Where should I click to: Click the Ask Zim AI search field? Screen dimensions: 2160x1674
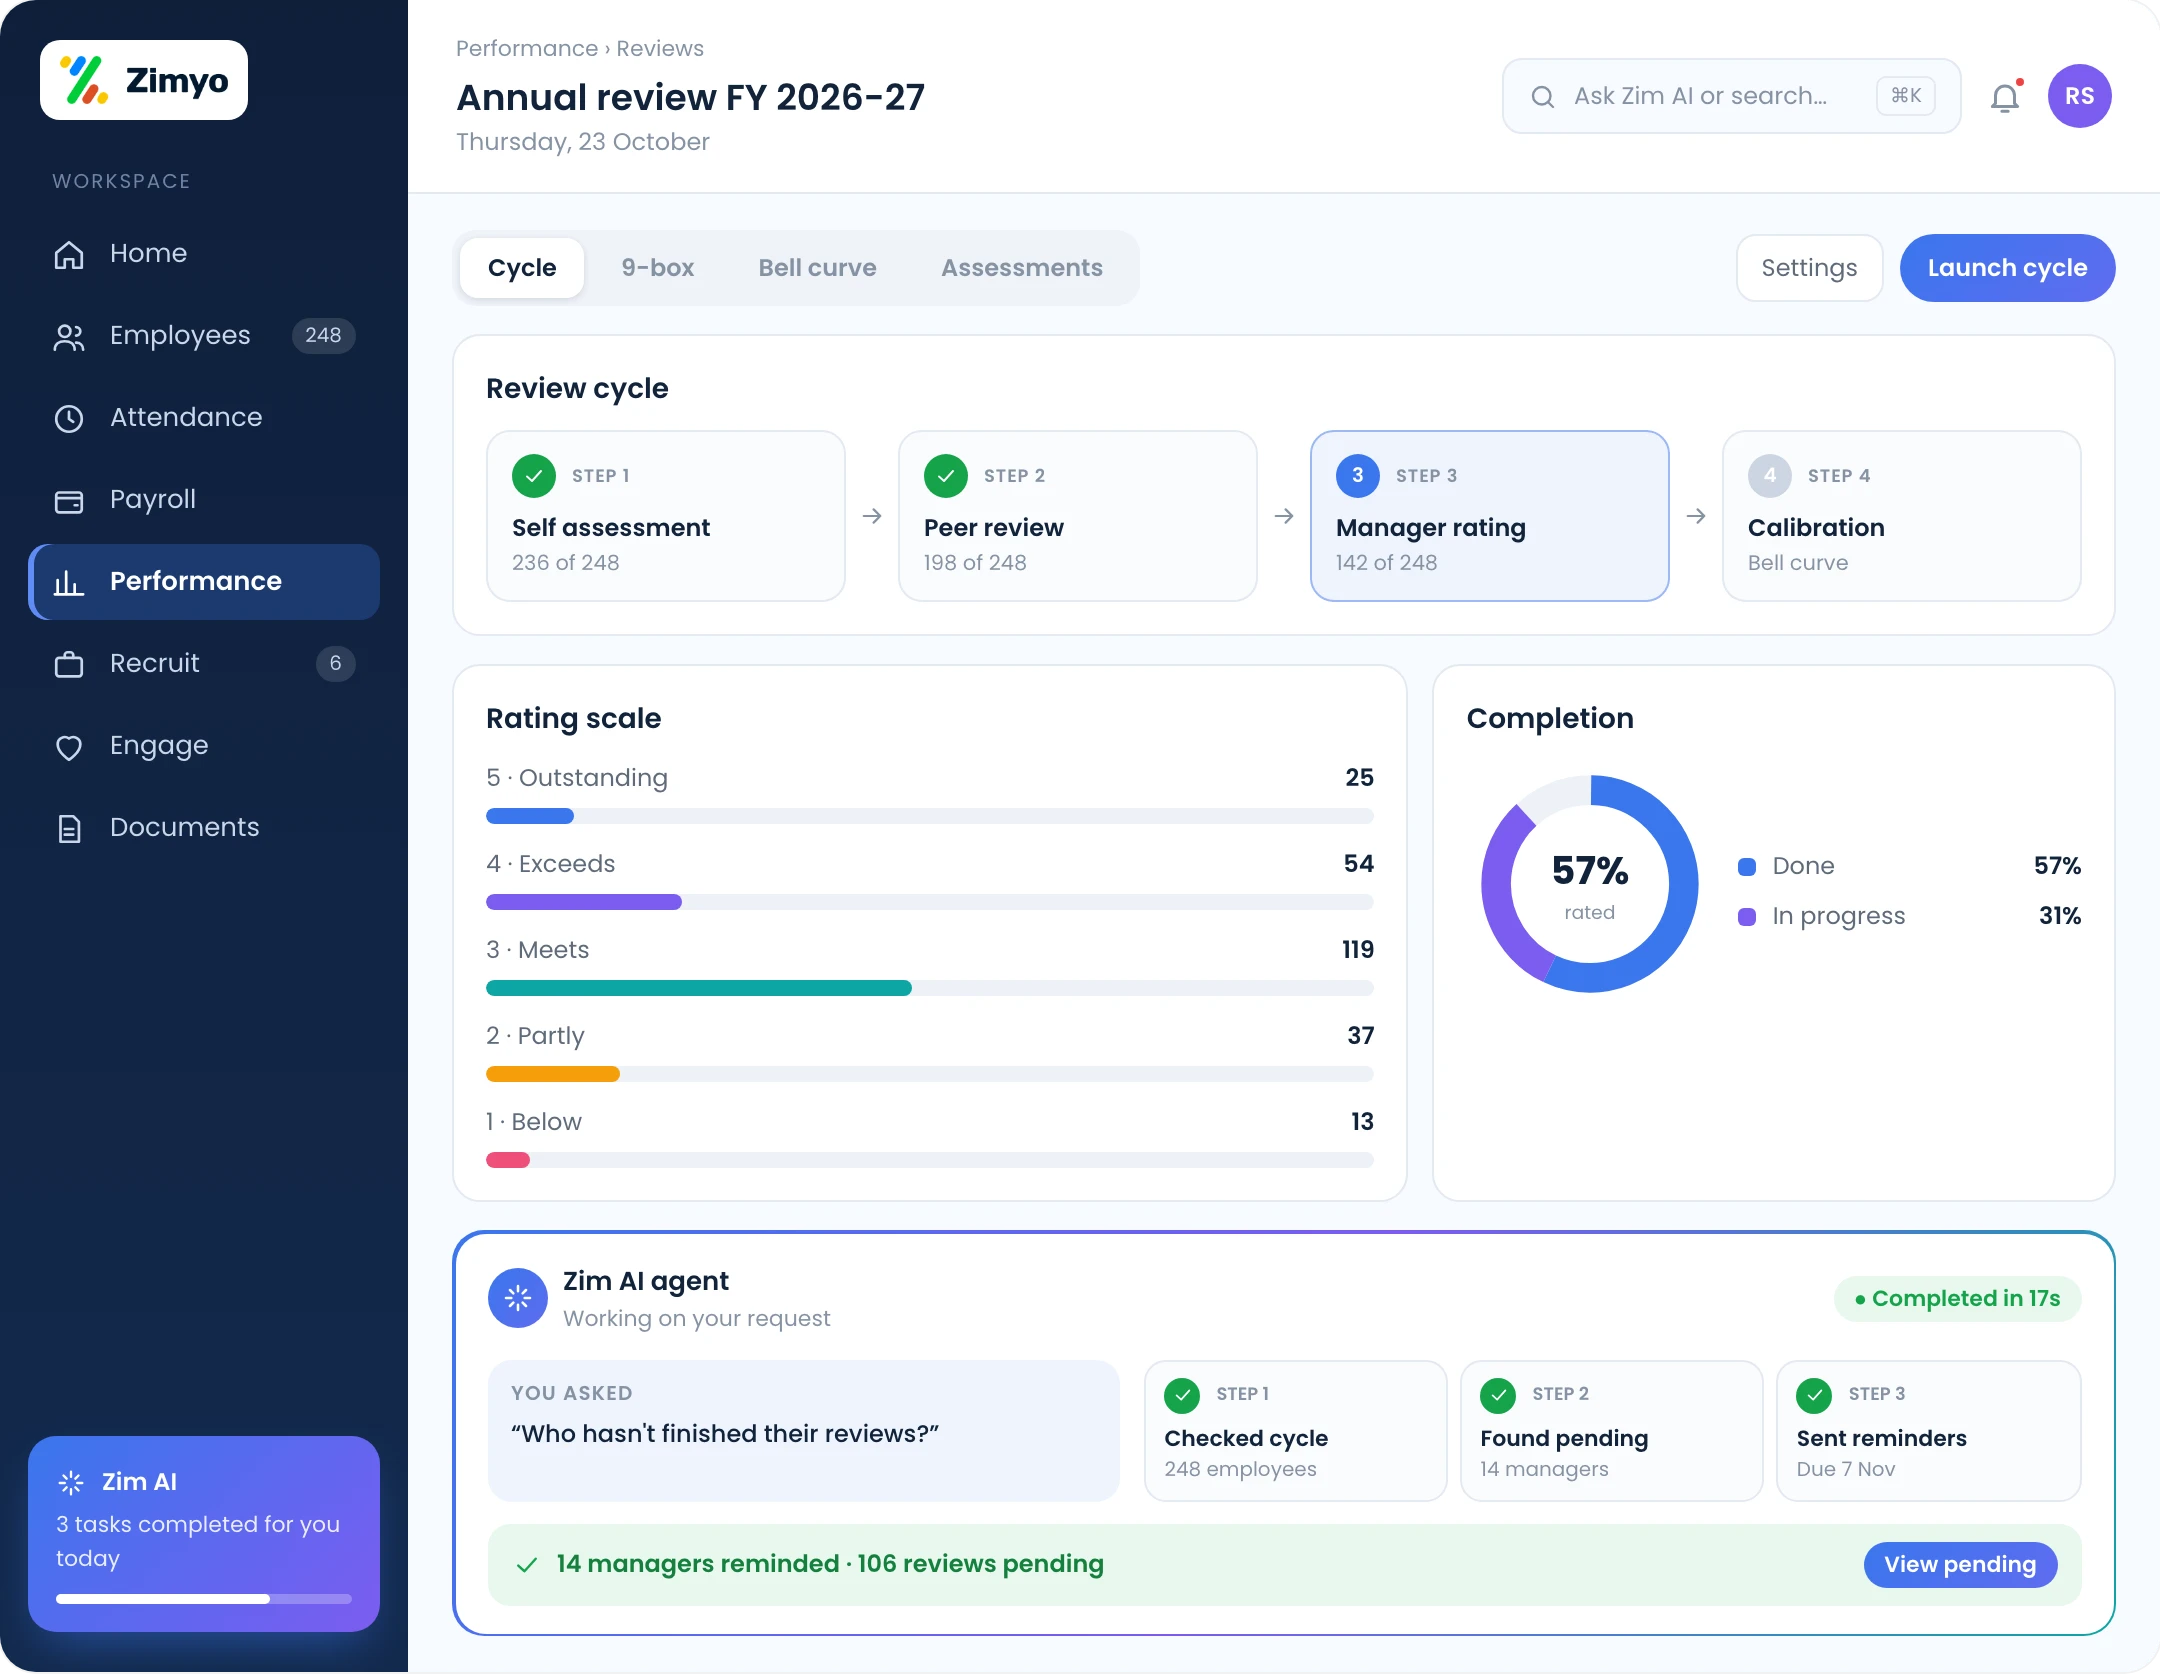tap(1731, 96)
